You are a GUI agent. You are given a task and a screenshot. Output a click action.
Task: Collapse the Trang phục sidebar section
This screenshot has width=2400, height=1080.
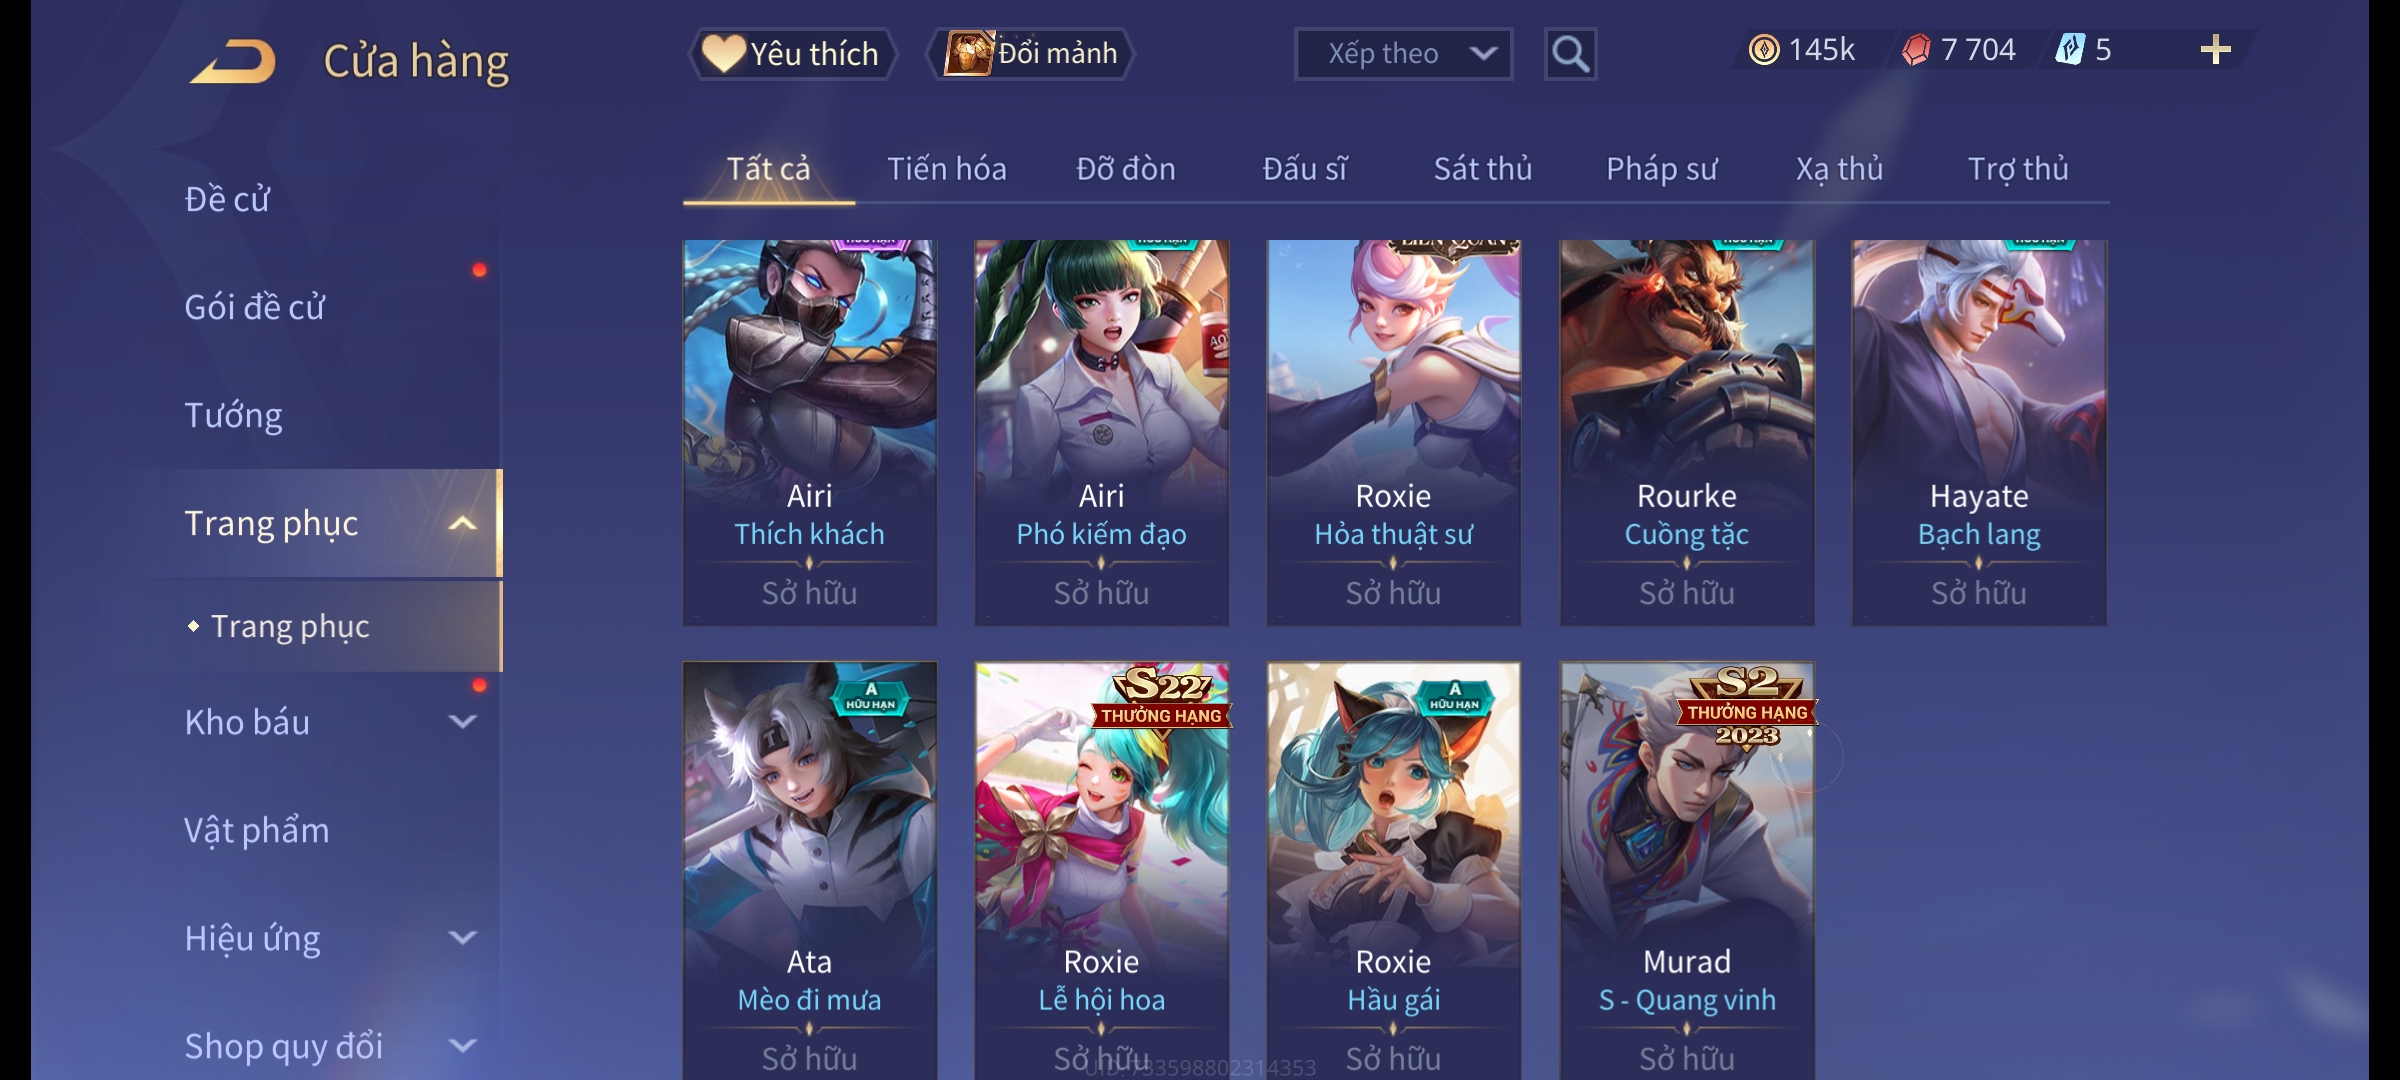point(462,524)
